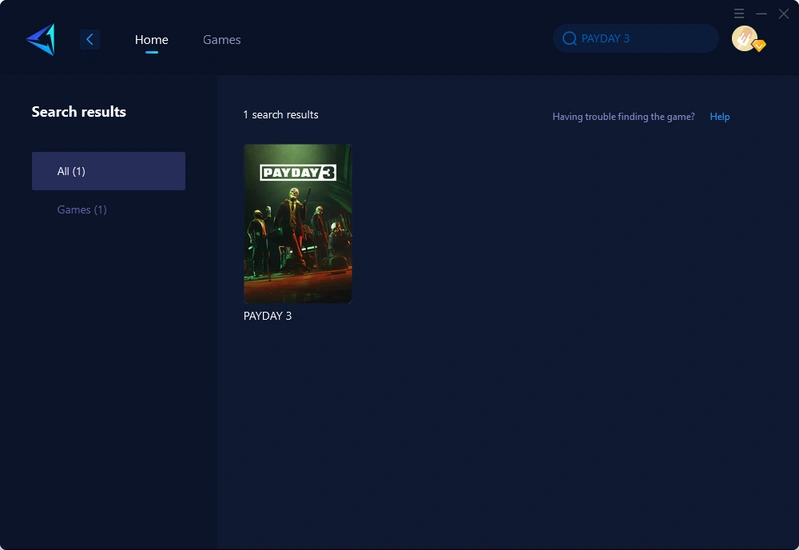The image size is (799, 550).
Task: Minimize the application window
Action: pyautogui.click(x=761, y=14)
